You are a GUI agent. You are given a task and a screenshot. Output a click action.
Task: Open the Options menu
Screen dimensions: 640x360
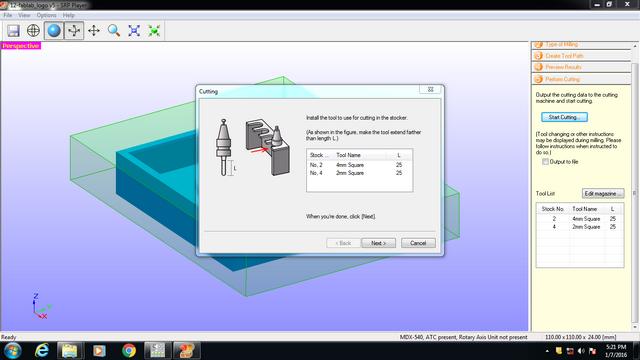[x=47, y=15]
